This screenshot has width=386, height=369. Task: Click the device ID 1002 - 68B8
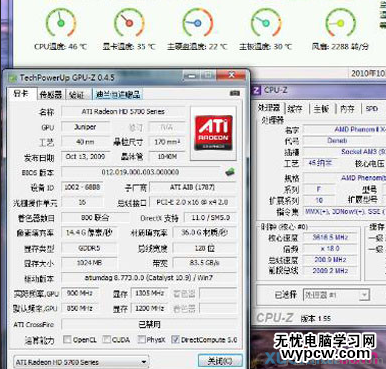pos(82,187)
